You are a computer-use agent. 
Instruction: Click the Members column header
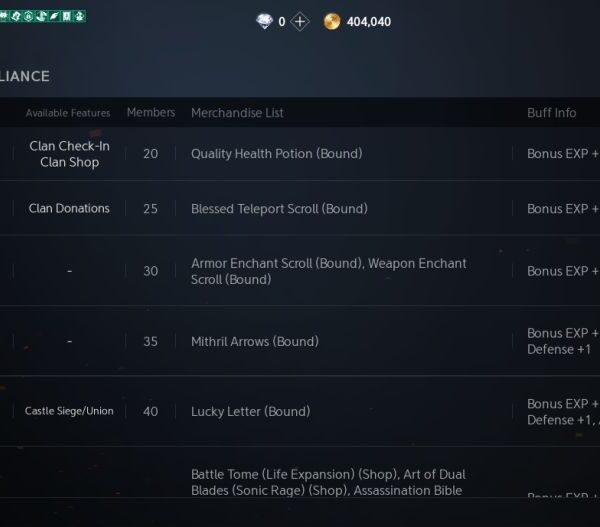pos(150,113)
